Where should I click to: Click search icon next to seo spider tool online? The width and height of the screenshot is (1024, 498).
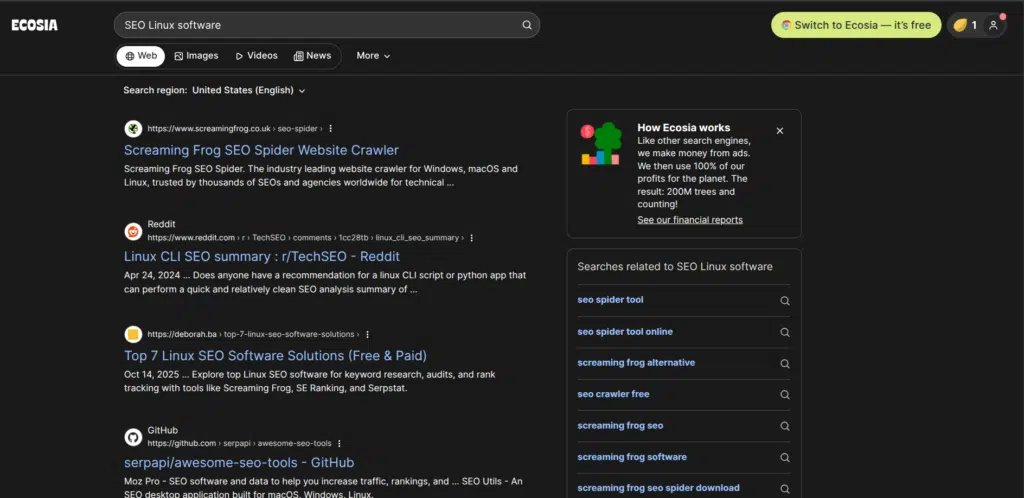[x=785, y=332]
